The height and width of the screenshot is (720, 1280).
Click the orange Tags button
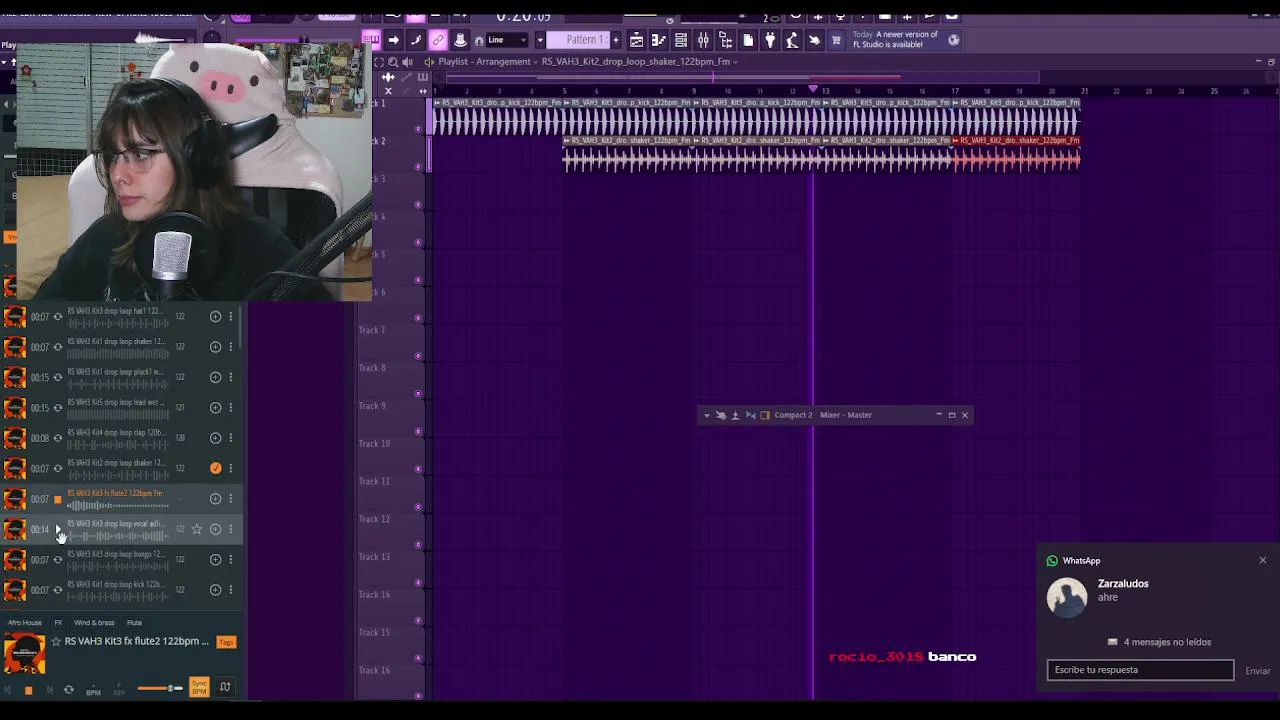(x=226, y=642)
